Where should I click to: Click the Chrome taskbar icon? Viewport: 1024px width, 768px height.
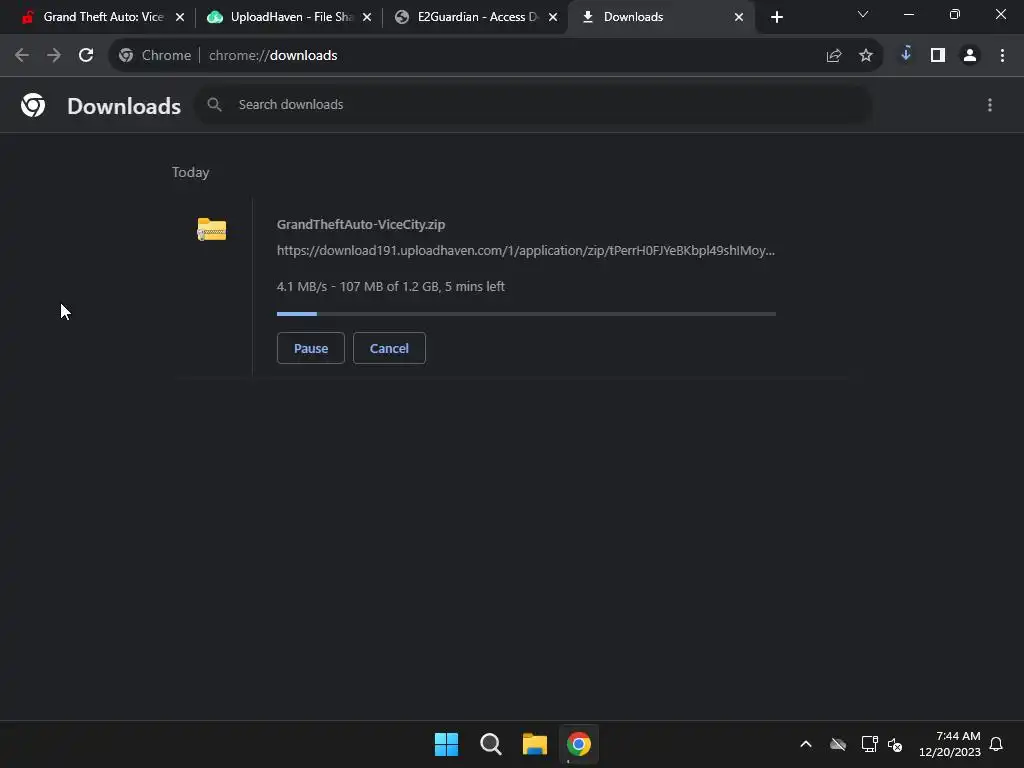pyautogui.click(x=579, y=744)
